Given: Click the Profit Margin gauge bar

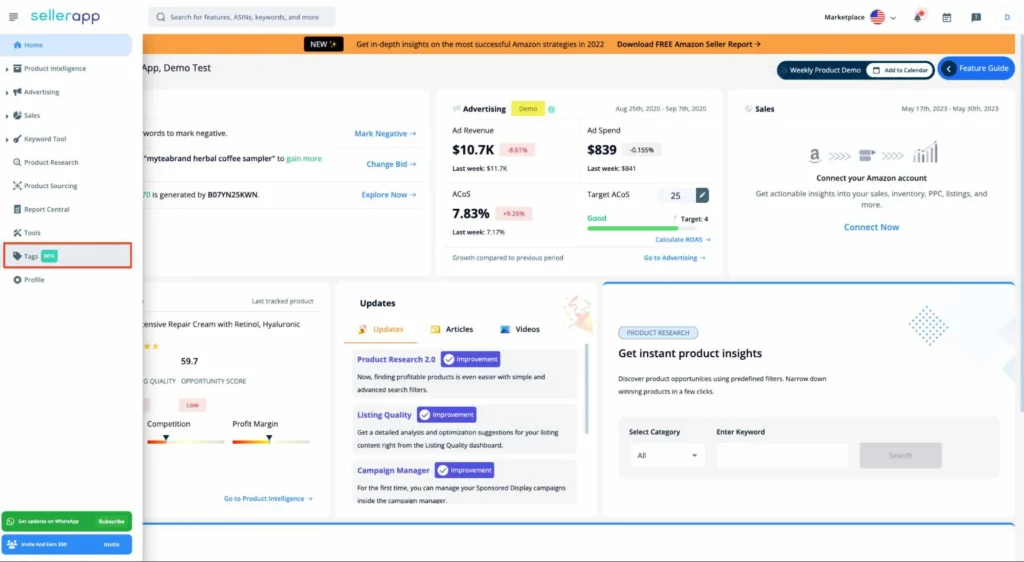Looking at the screenshot, I should point(271,442).
